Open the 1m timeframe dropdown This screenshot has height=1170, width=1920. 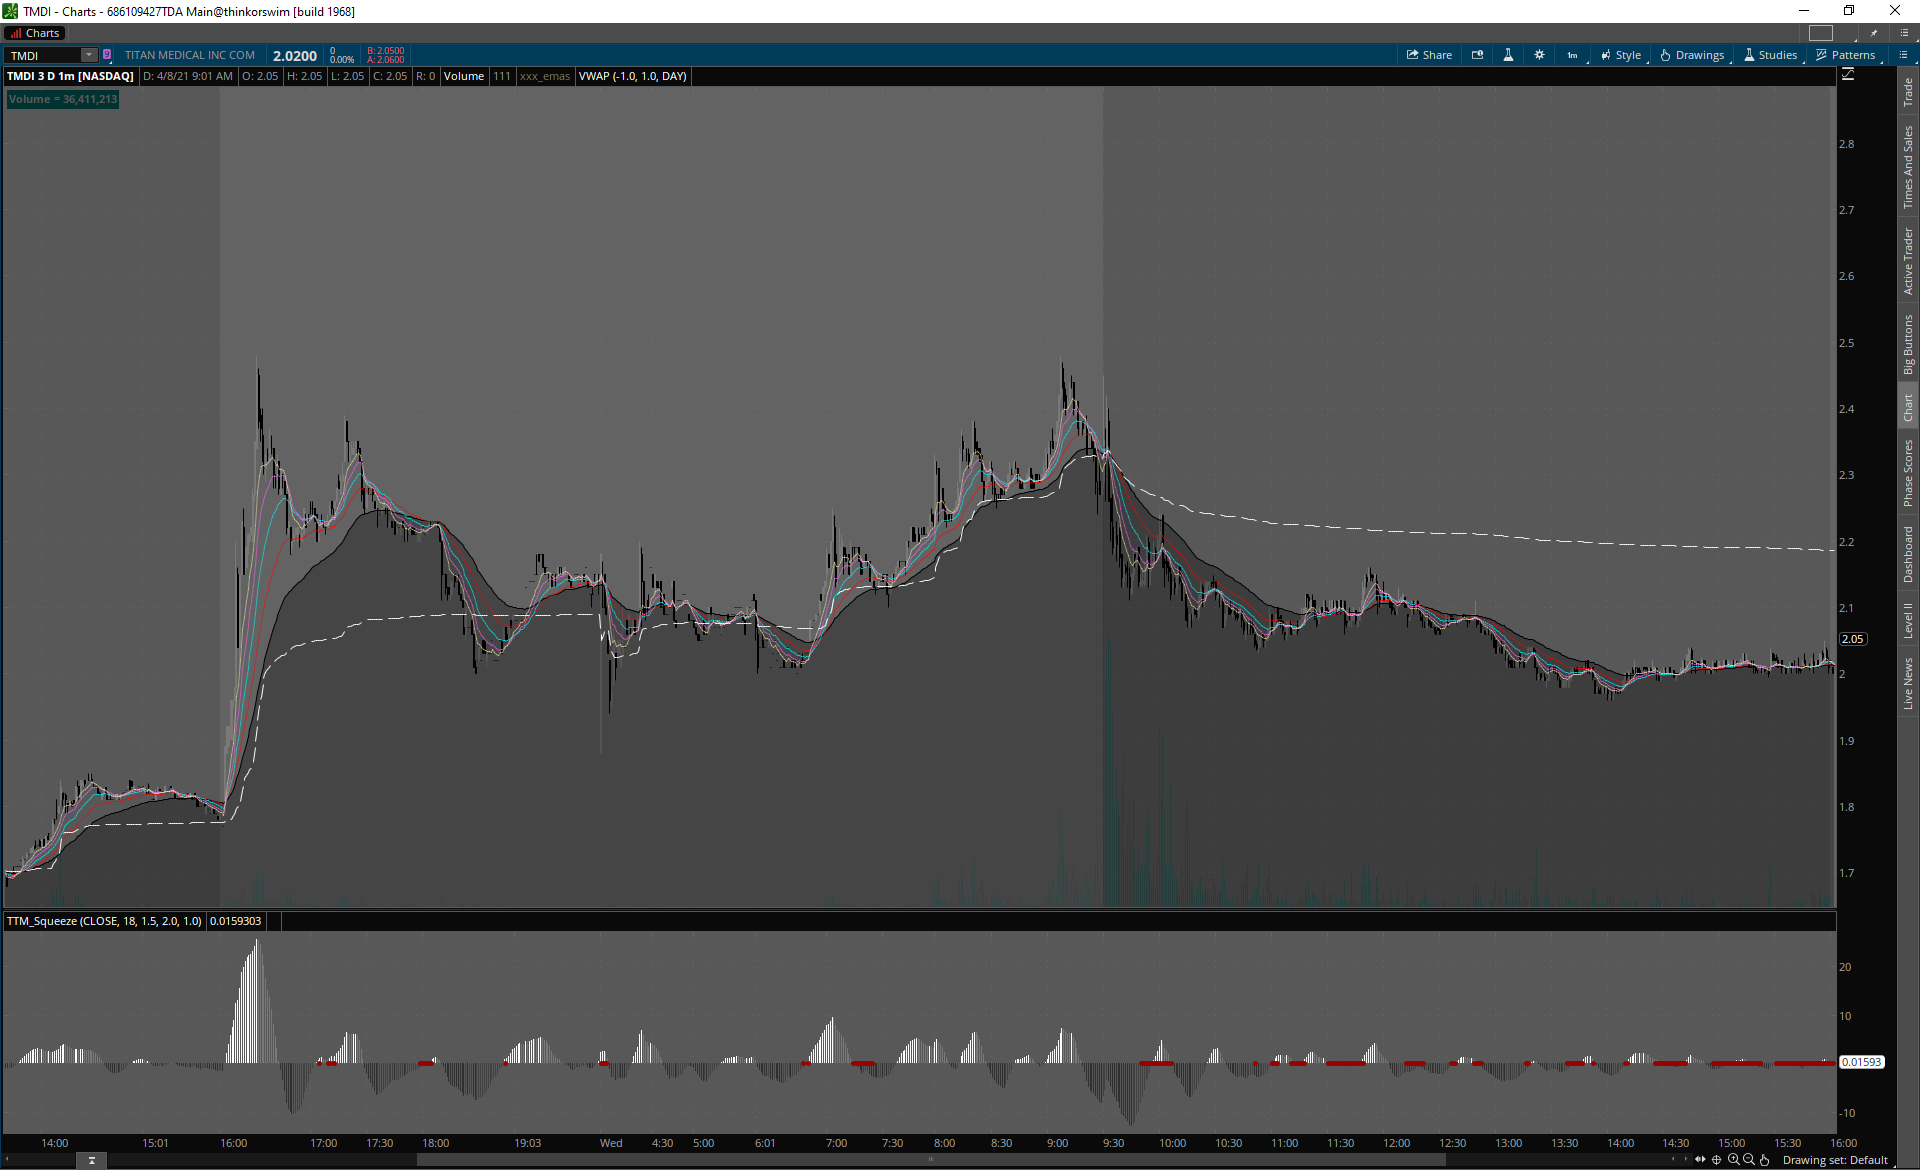(1572, 55)
